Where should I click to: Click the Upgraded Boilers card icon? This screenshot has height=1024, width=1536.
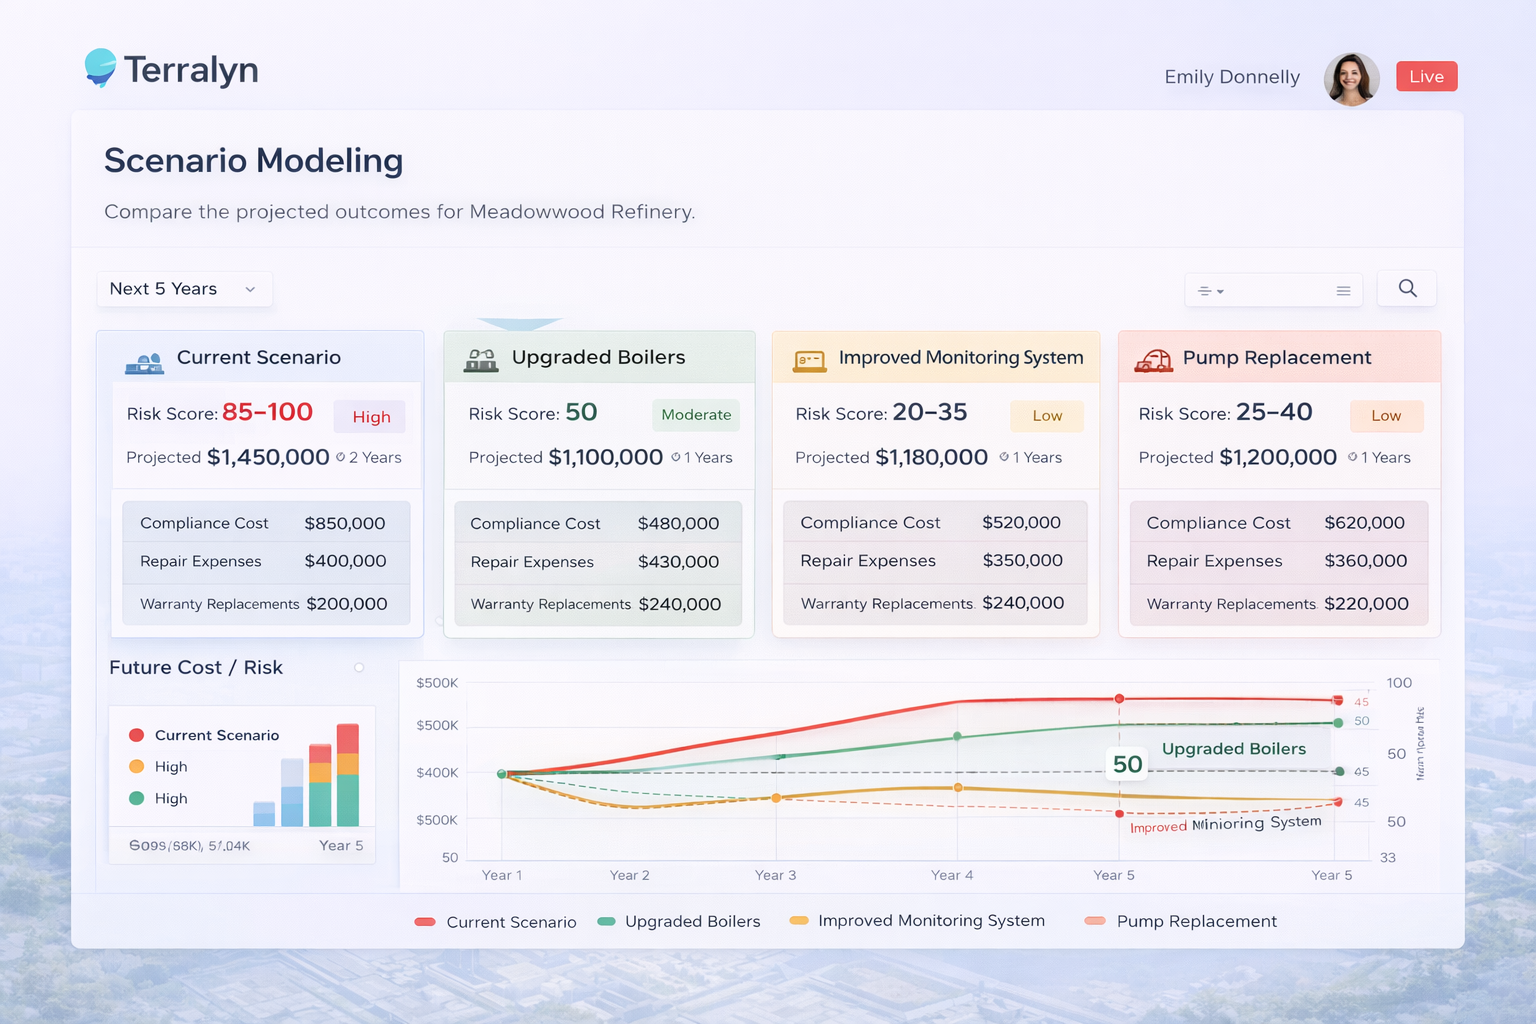point(481,360)
